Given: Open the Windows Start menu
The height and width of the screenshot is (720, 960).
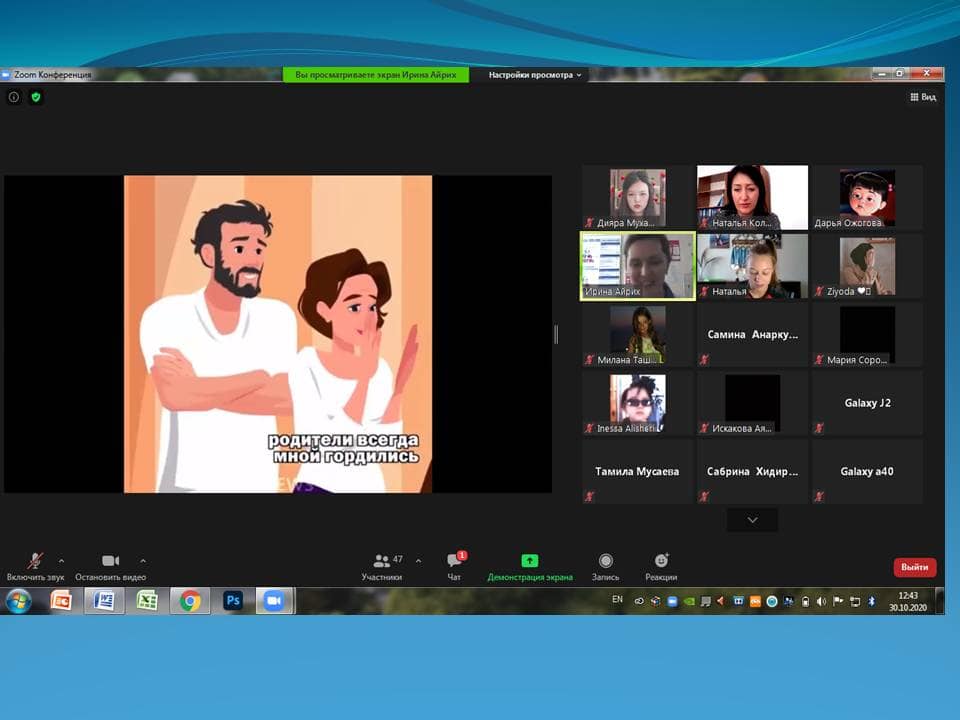Looking at the screenshot, I should 18,601.
